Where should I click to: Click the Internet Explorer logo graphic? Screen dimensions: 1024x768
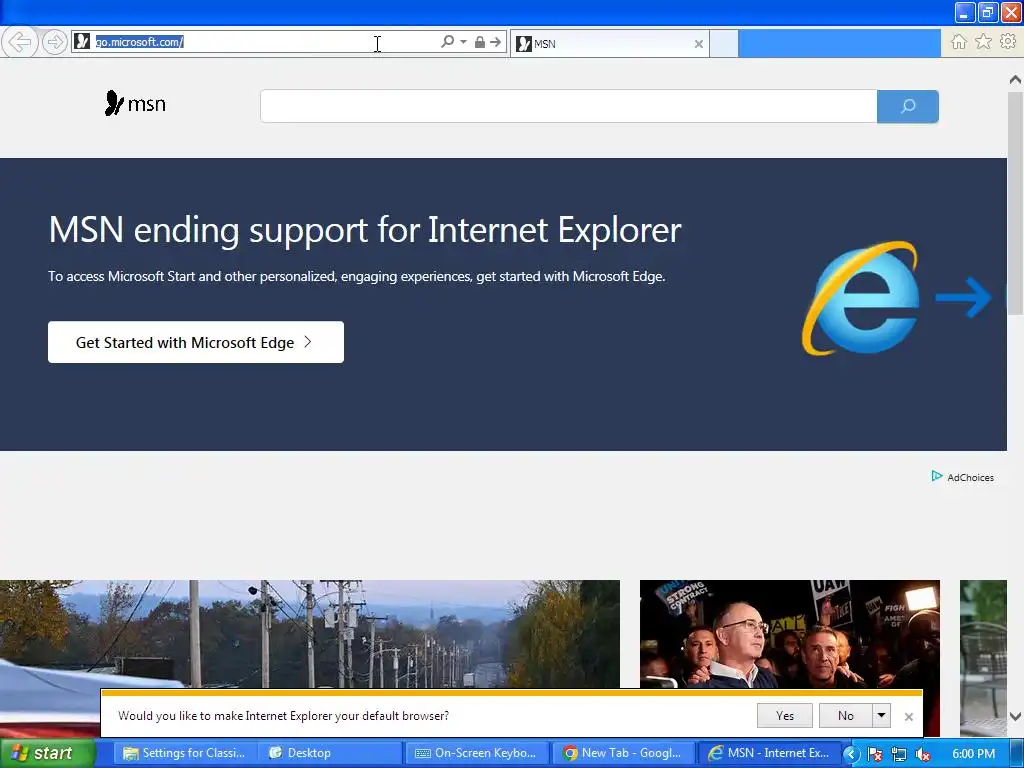click(862, 298)
